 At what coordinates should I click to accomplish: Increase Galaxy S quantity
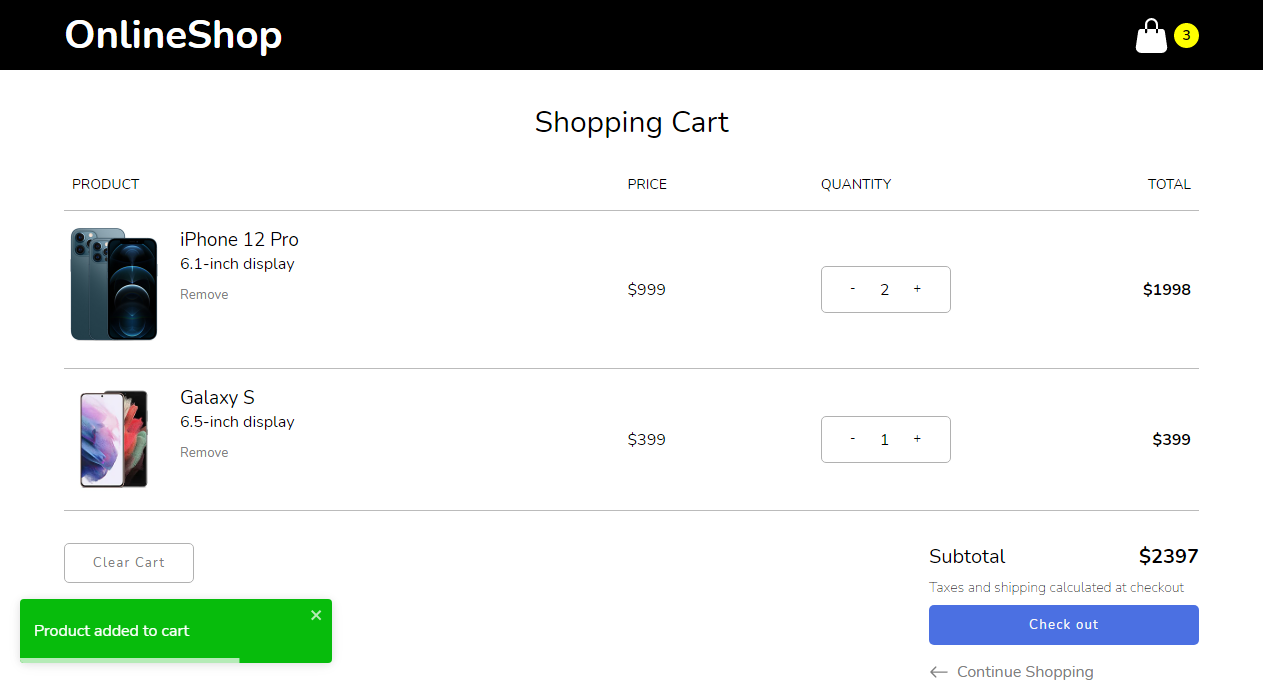pyautogui.click(x=917, y=439)
